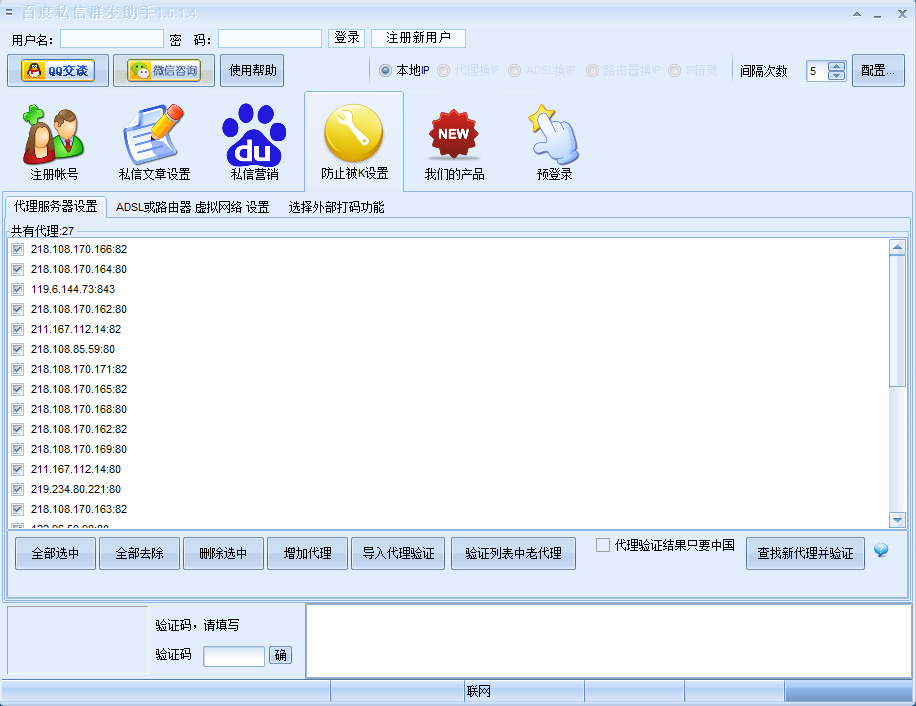Click 增加代理 button
The width and height of the screenshot is (916, 706).
[x=307, y=553]
